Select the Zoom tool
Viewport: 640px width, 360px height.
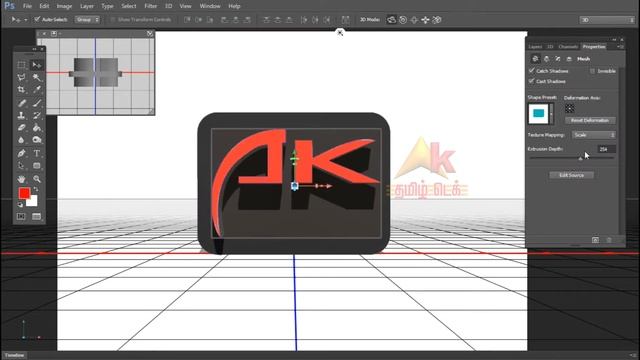pos(37,179)
